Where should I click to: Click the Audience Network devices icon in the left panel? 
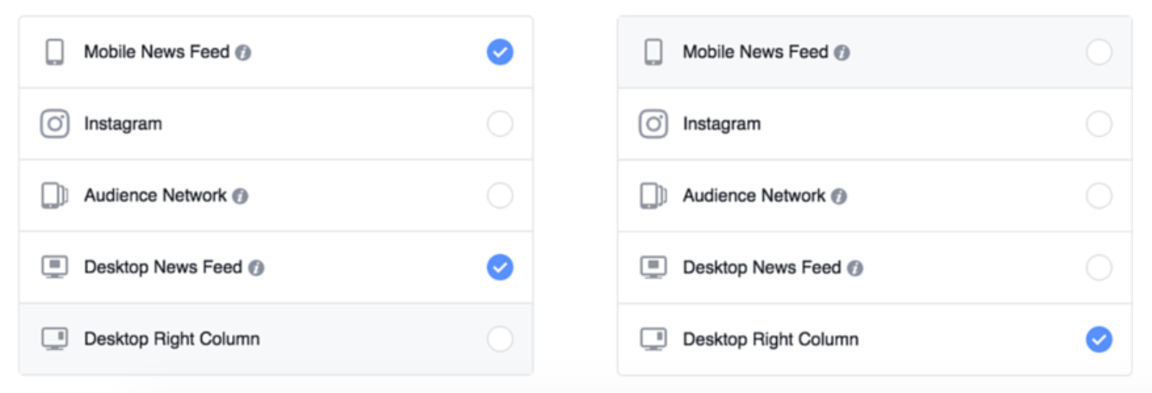click(x=54, y=195)
